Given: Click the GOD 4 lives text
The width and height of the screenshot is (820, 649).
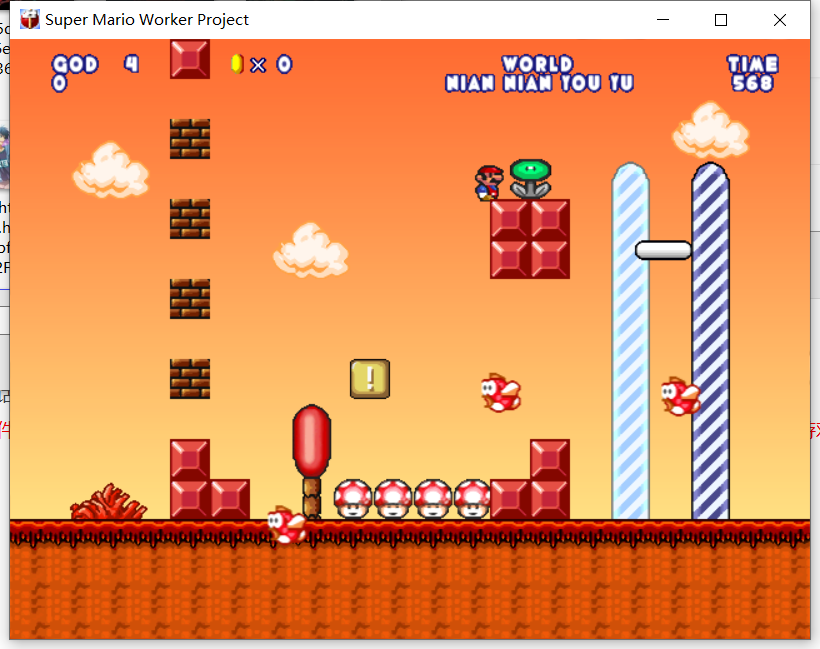Looking at the screenshot, I should (96, 64).
